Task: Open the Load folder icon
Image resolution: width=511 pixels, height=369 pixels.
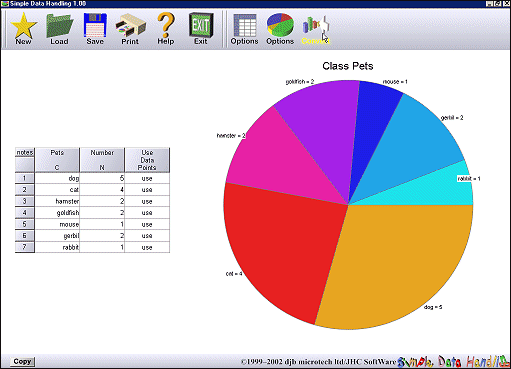Action: pos(59,29)
